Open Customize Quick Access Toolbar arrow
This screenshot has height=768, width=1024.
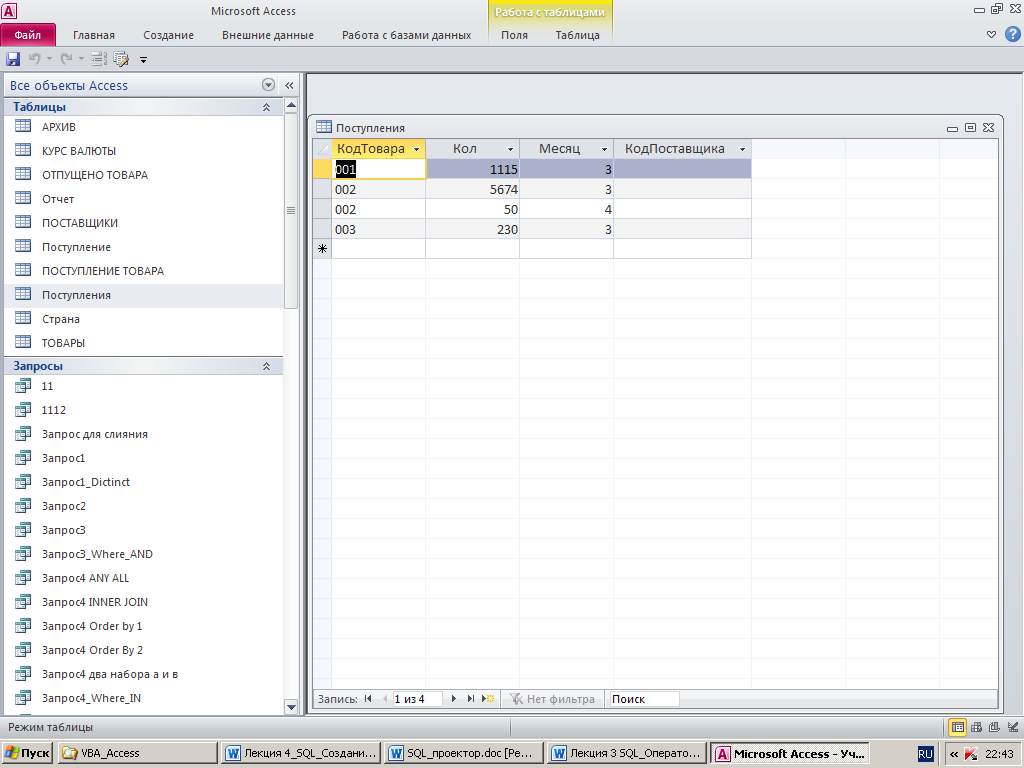tap(143, 60)
